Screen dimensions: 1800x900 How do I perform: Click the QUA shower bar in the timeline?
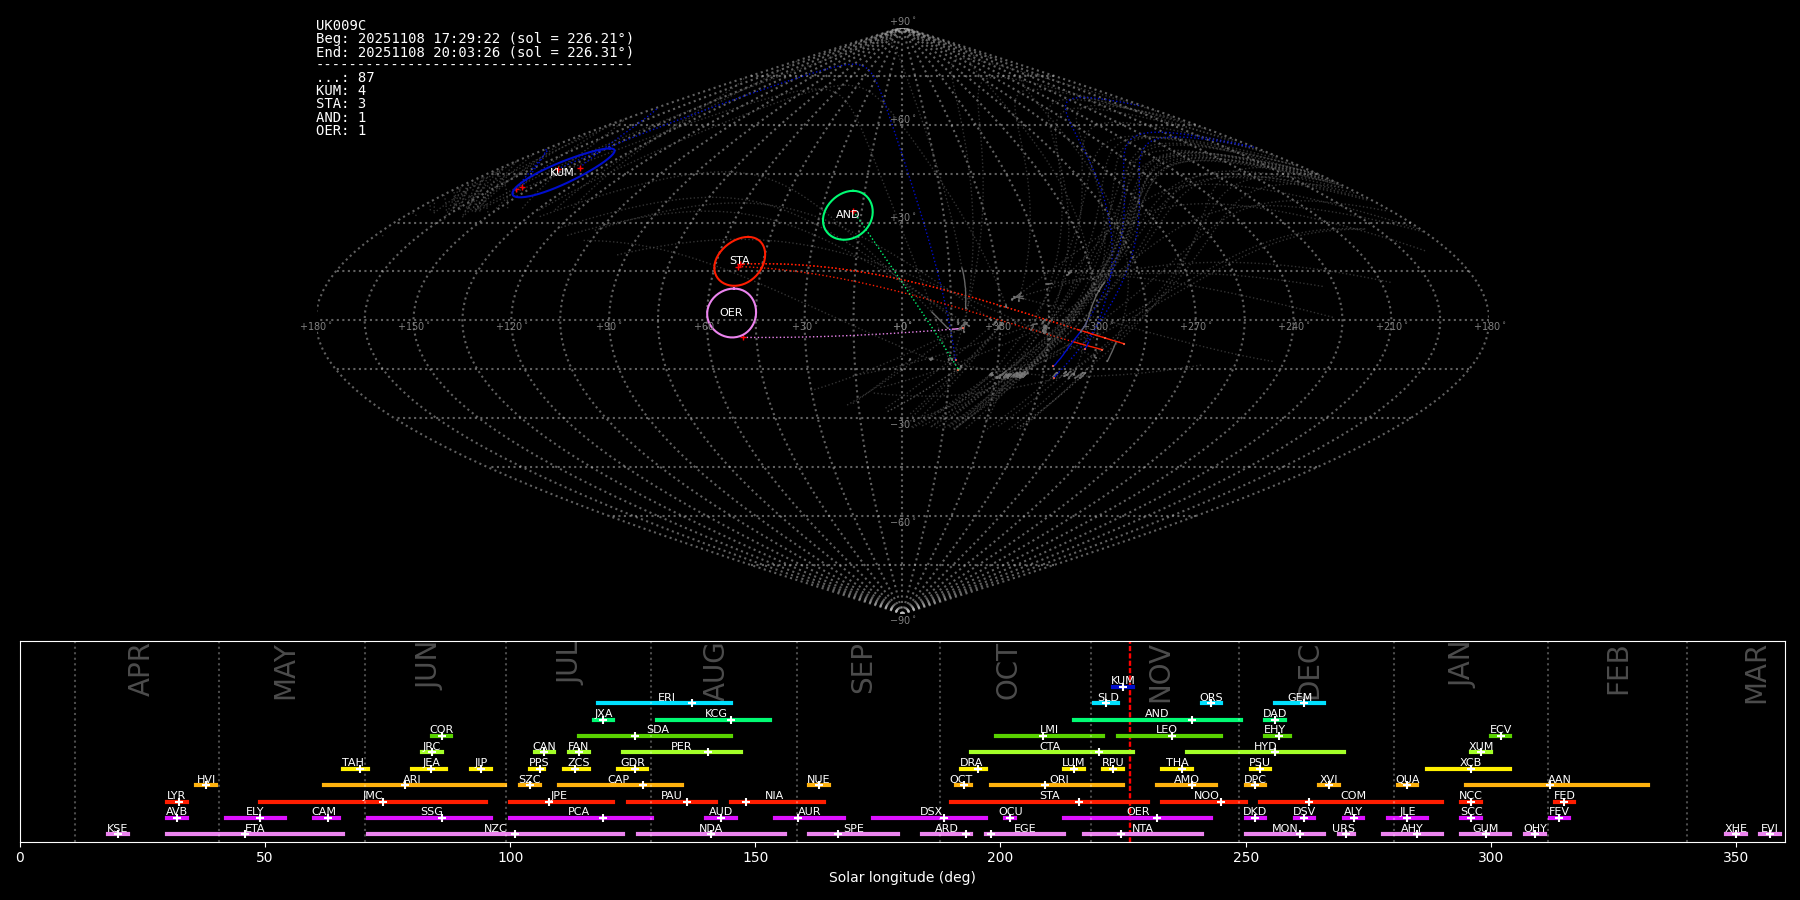coord(1407,785)
